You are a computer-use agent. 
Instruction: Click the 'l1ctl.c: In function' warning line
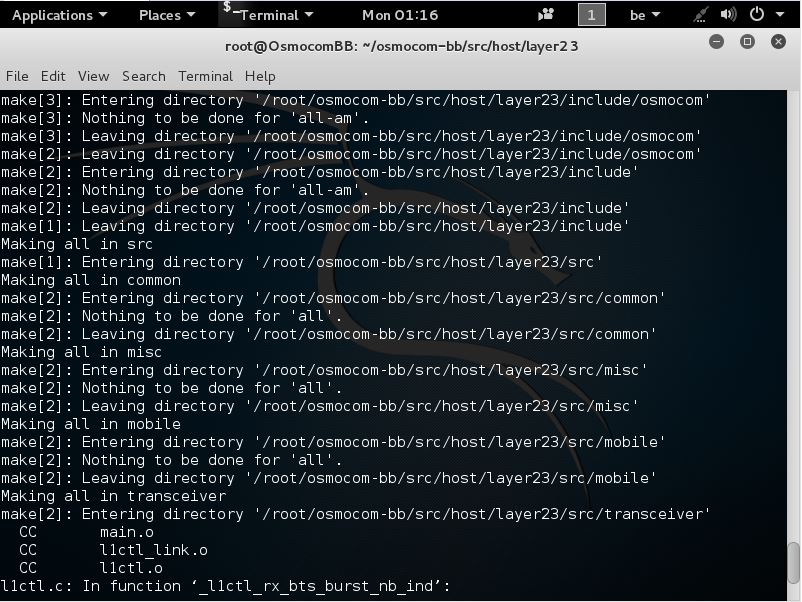point(226,586)
